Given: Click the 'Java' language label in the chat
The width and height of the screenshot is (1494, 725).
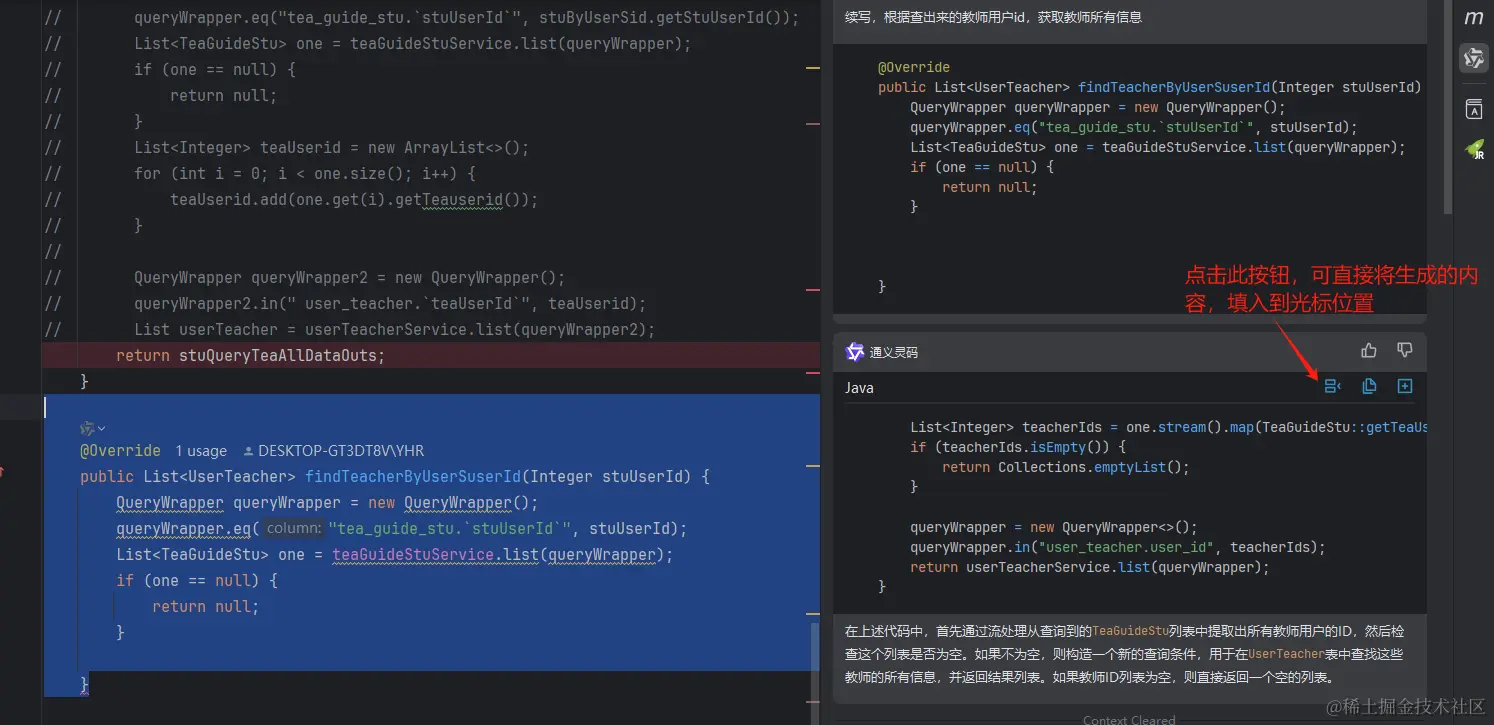Looking at the screenshot, I should click(859, 388).
